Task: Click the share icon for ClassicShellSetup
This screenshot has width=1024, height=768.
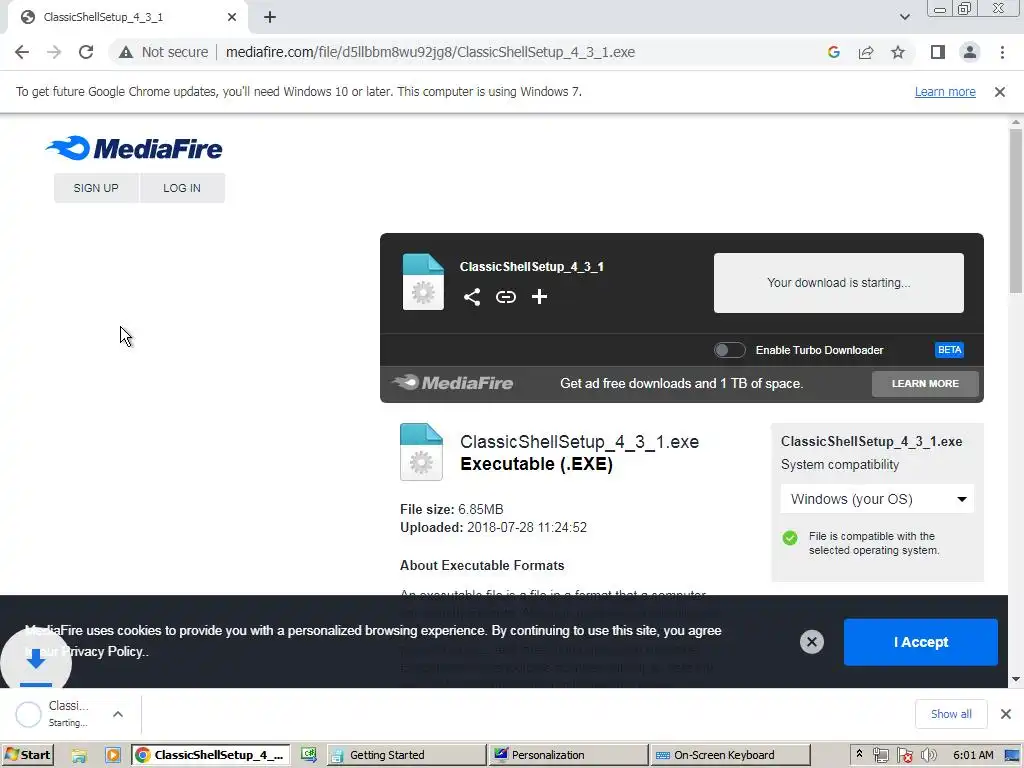Action: pyautogui.click(x=472, y=297)
